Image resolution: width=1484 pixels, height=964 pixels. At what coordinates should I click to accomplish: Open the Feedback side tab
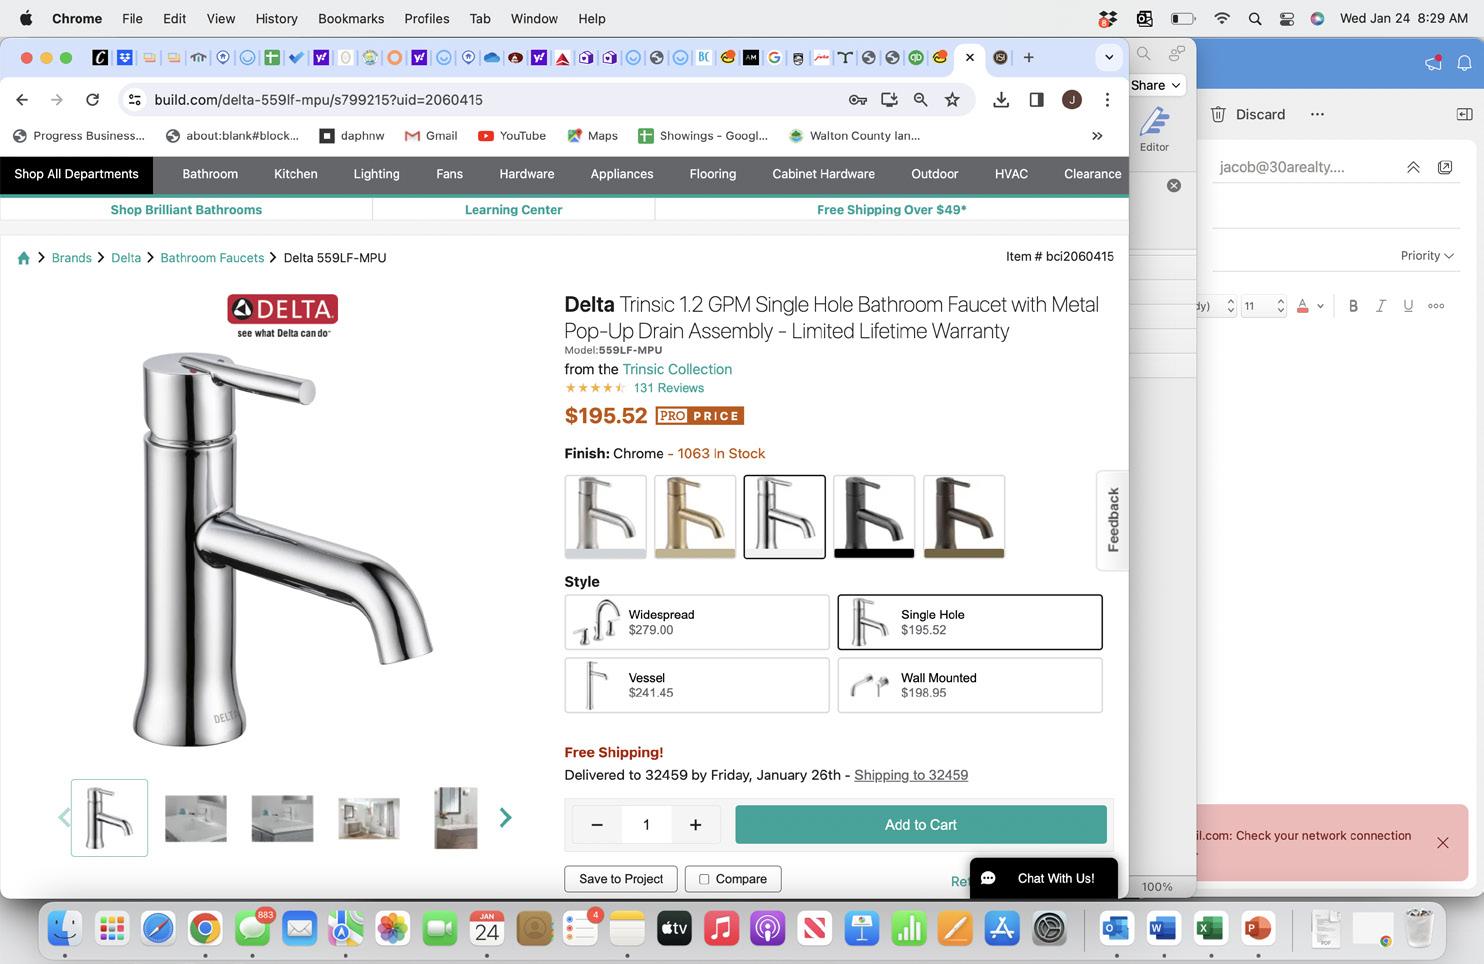click(x=1113, y=520)
